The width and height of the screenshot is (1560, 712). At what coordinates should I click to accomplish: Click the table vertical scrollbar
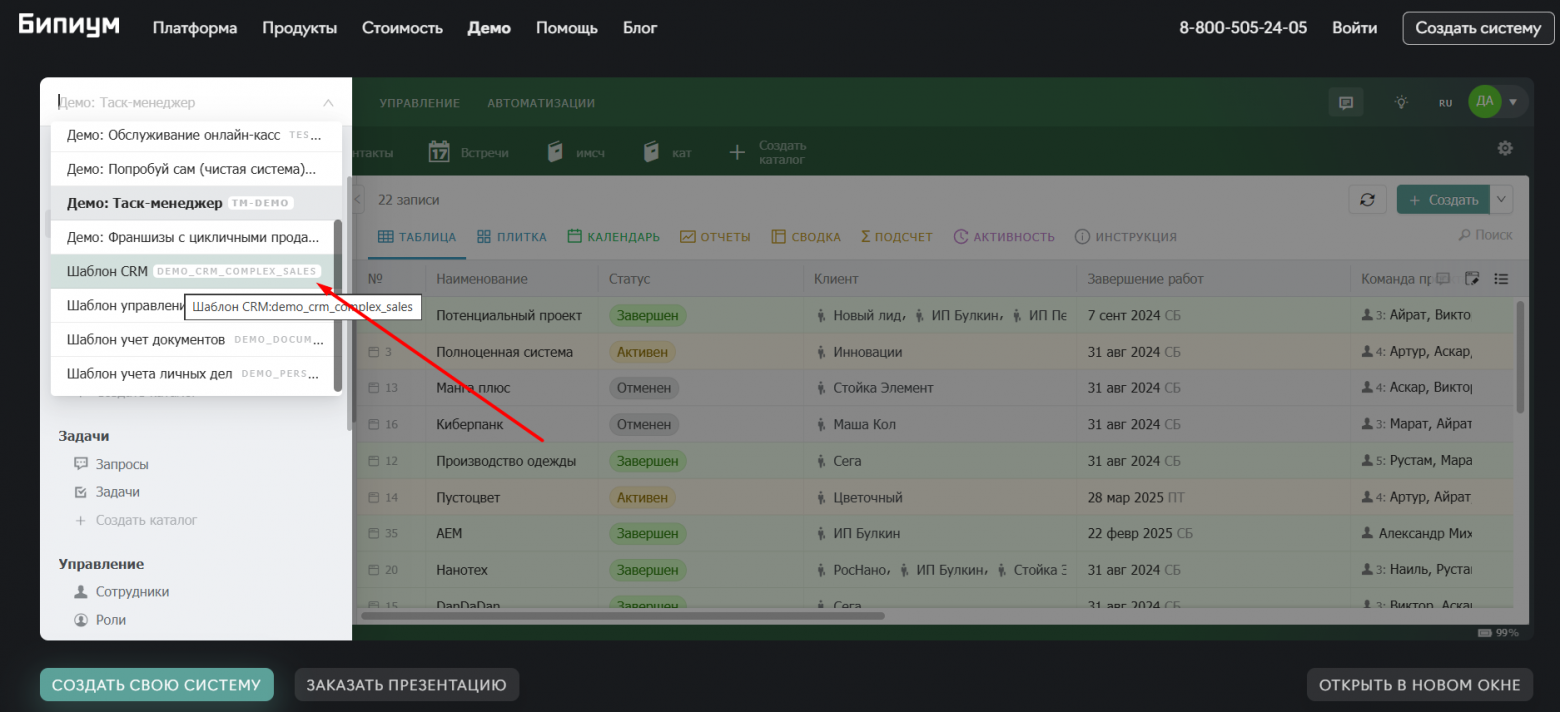click(x=1521, y=356)
